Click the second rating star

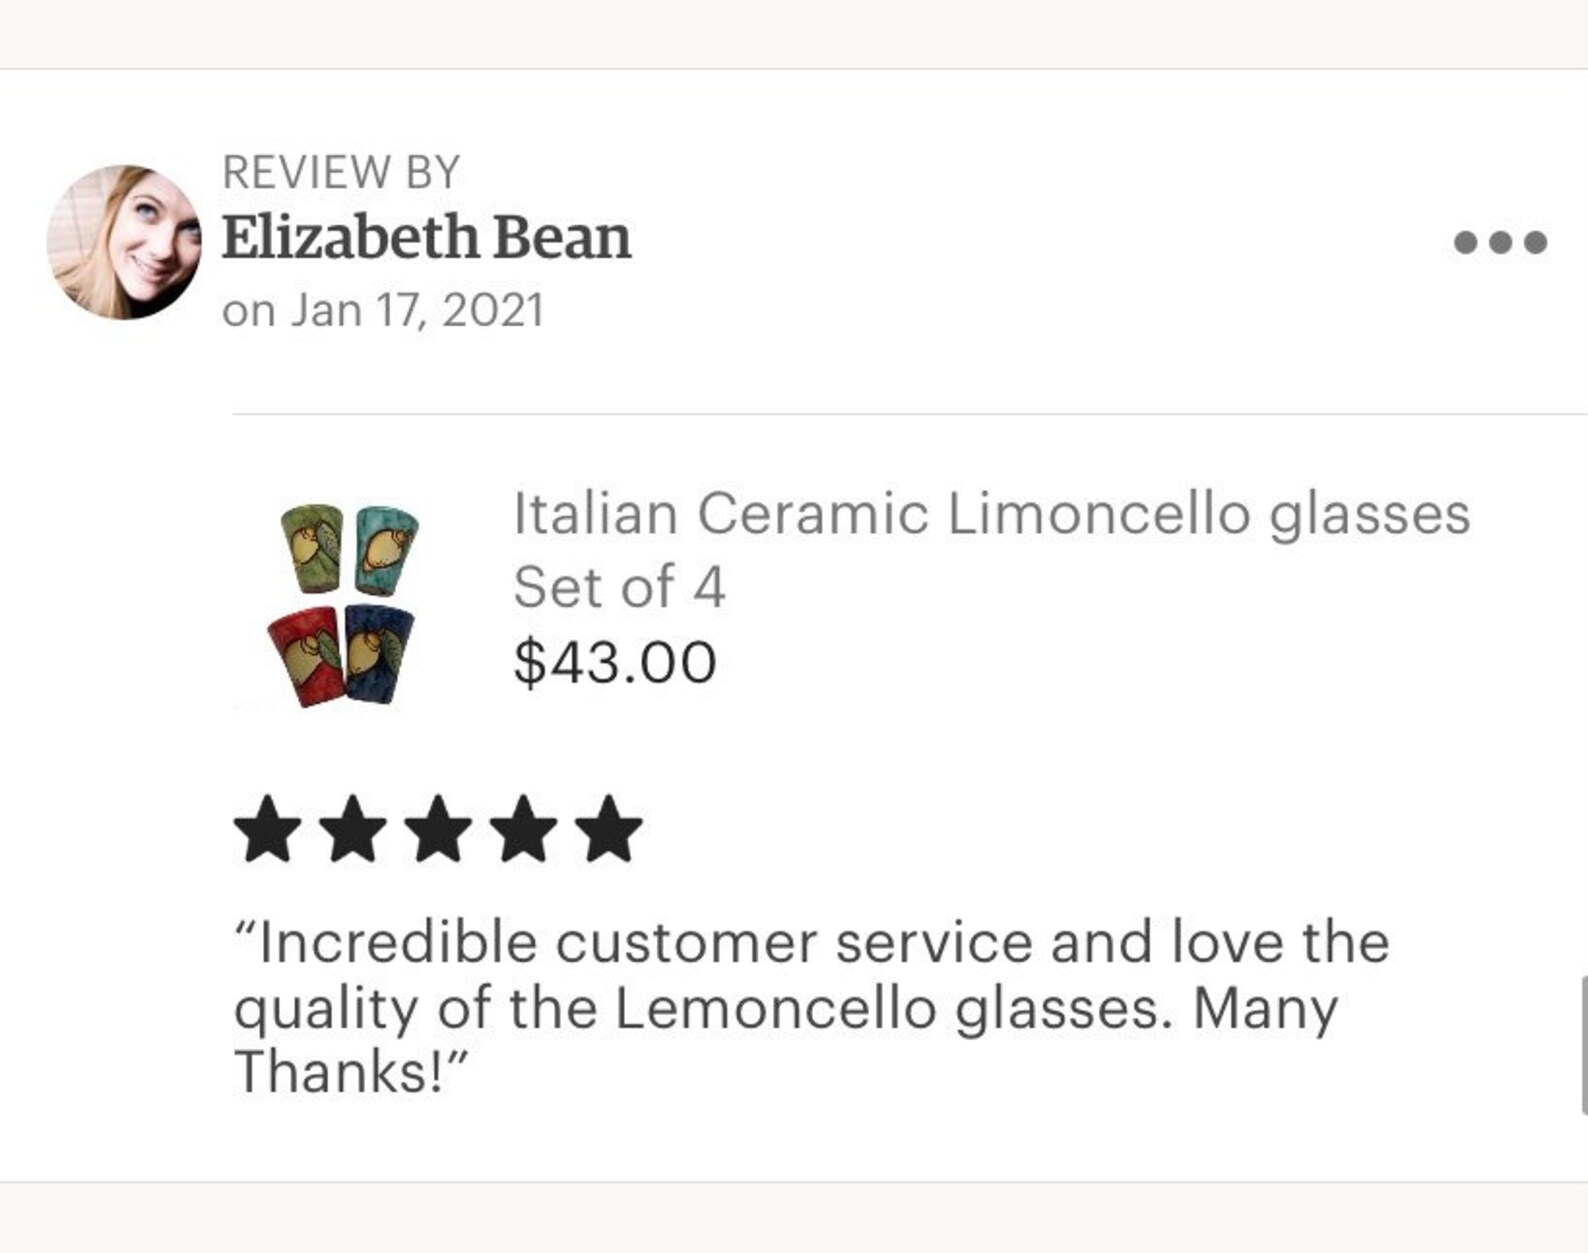[x=353, y=829]
